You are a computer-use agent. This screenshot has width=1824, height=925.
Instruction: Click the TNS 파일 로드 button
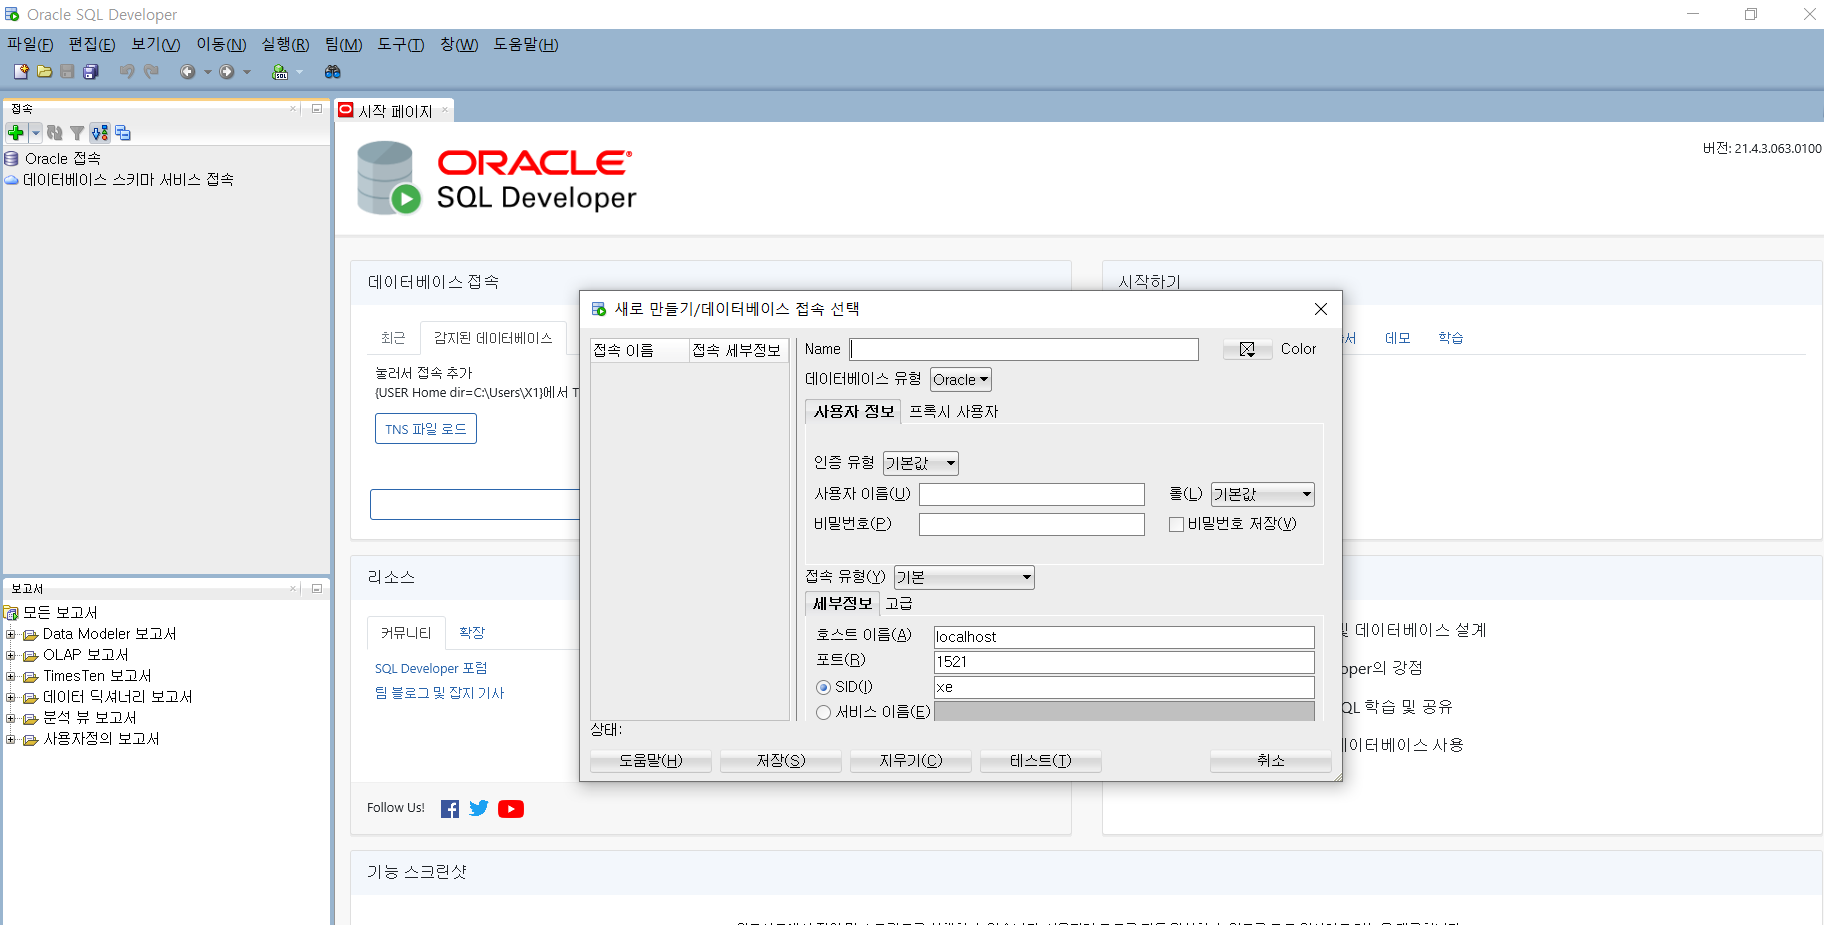click(426, 429)
